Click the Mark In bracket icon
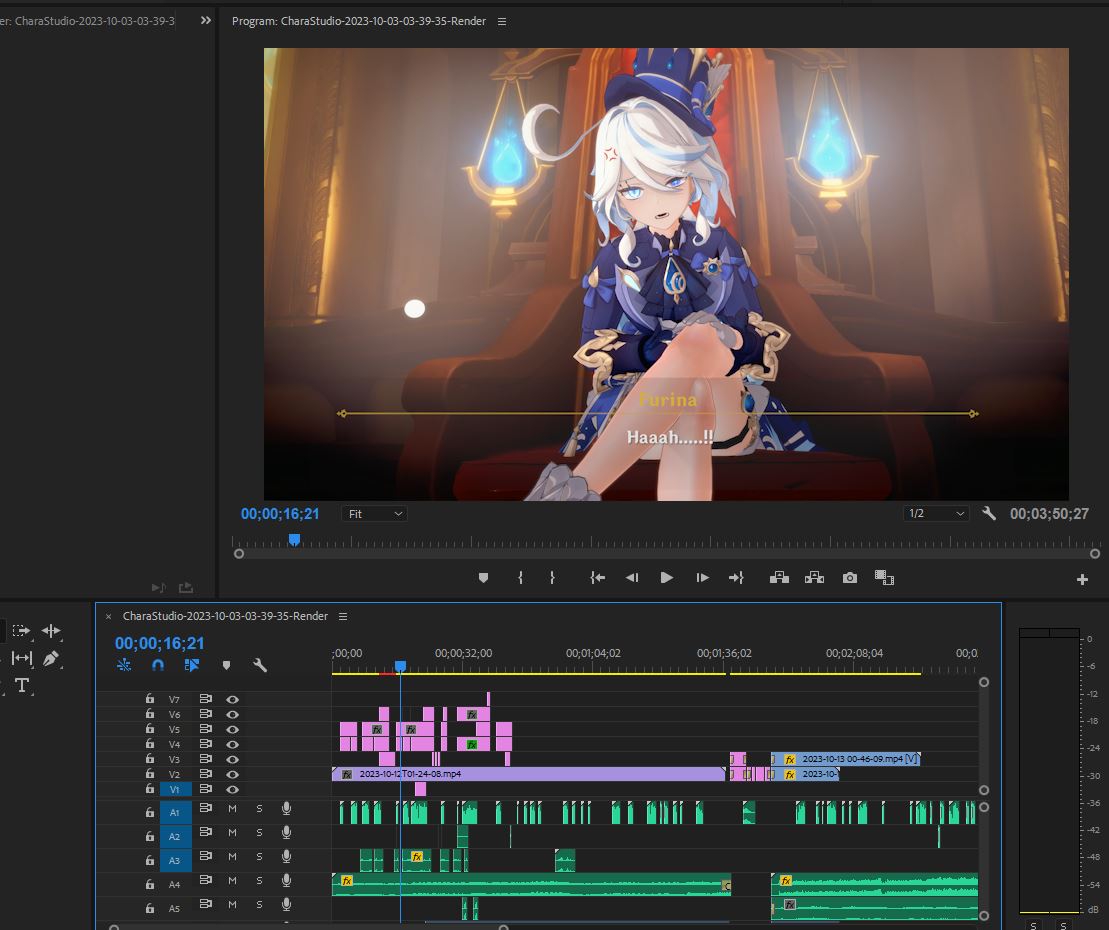1109x930 pixels. [521, 578]
